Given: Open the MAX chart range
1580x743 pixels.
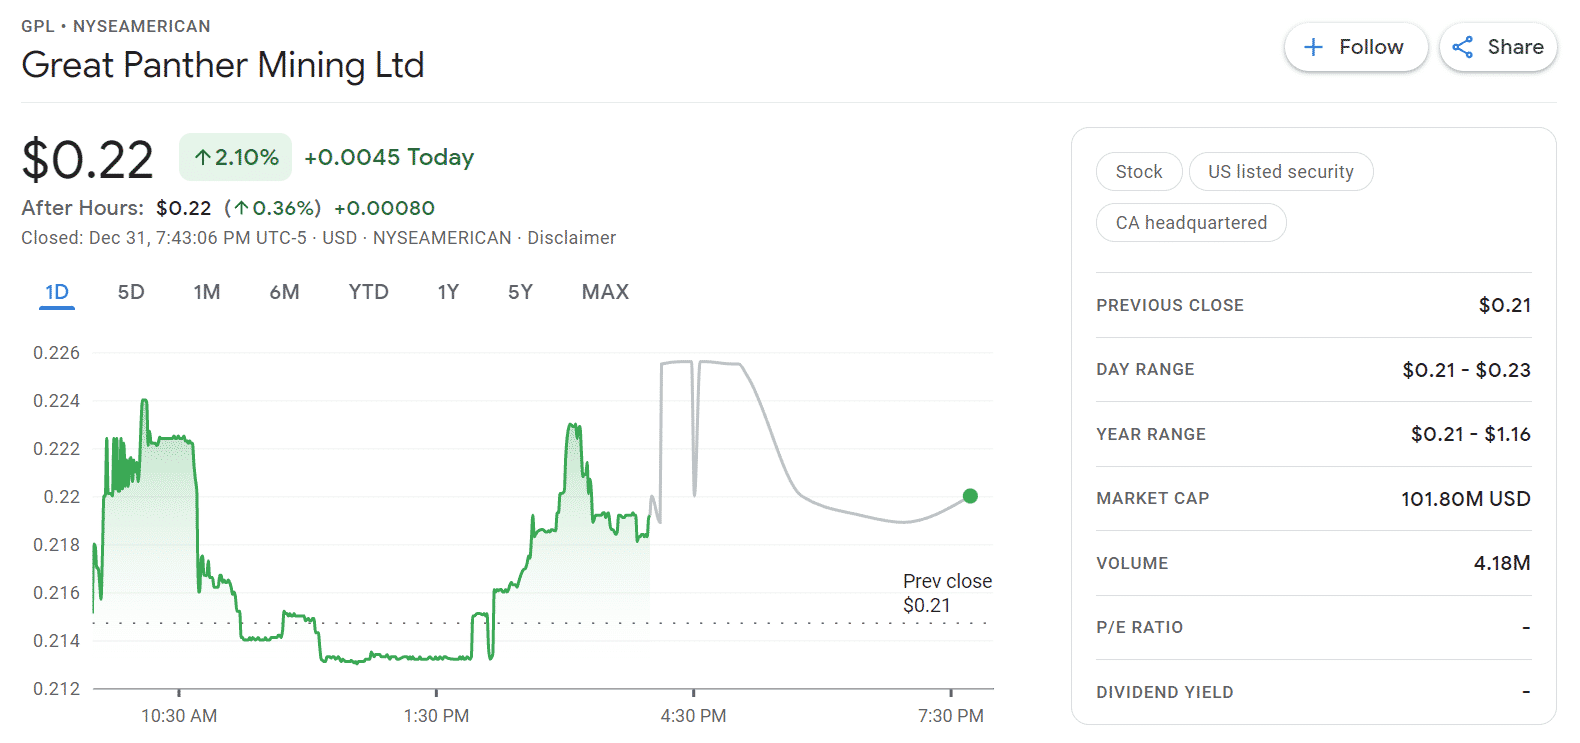Looking at the screenshot, I should pos(605,292).
